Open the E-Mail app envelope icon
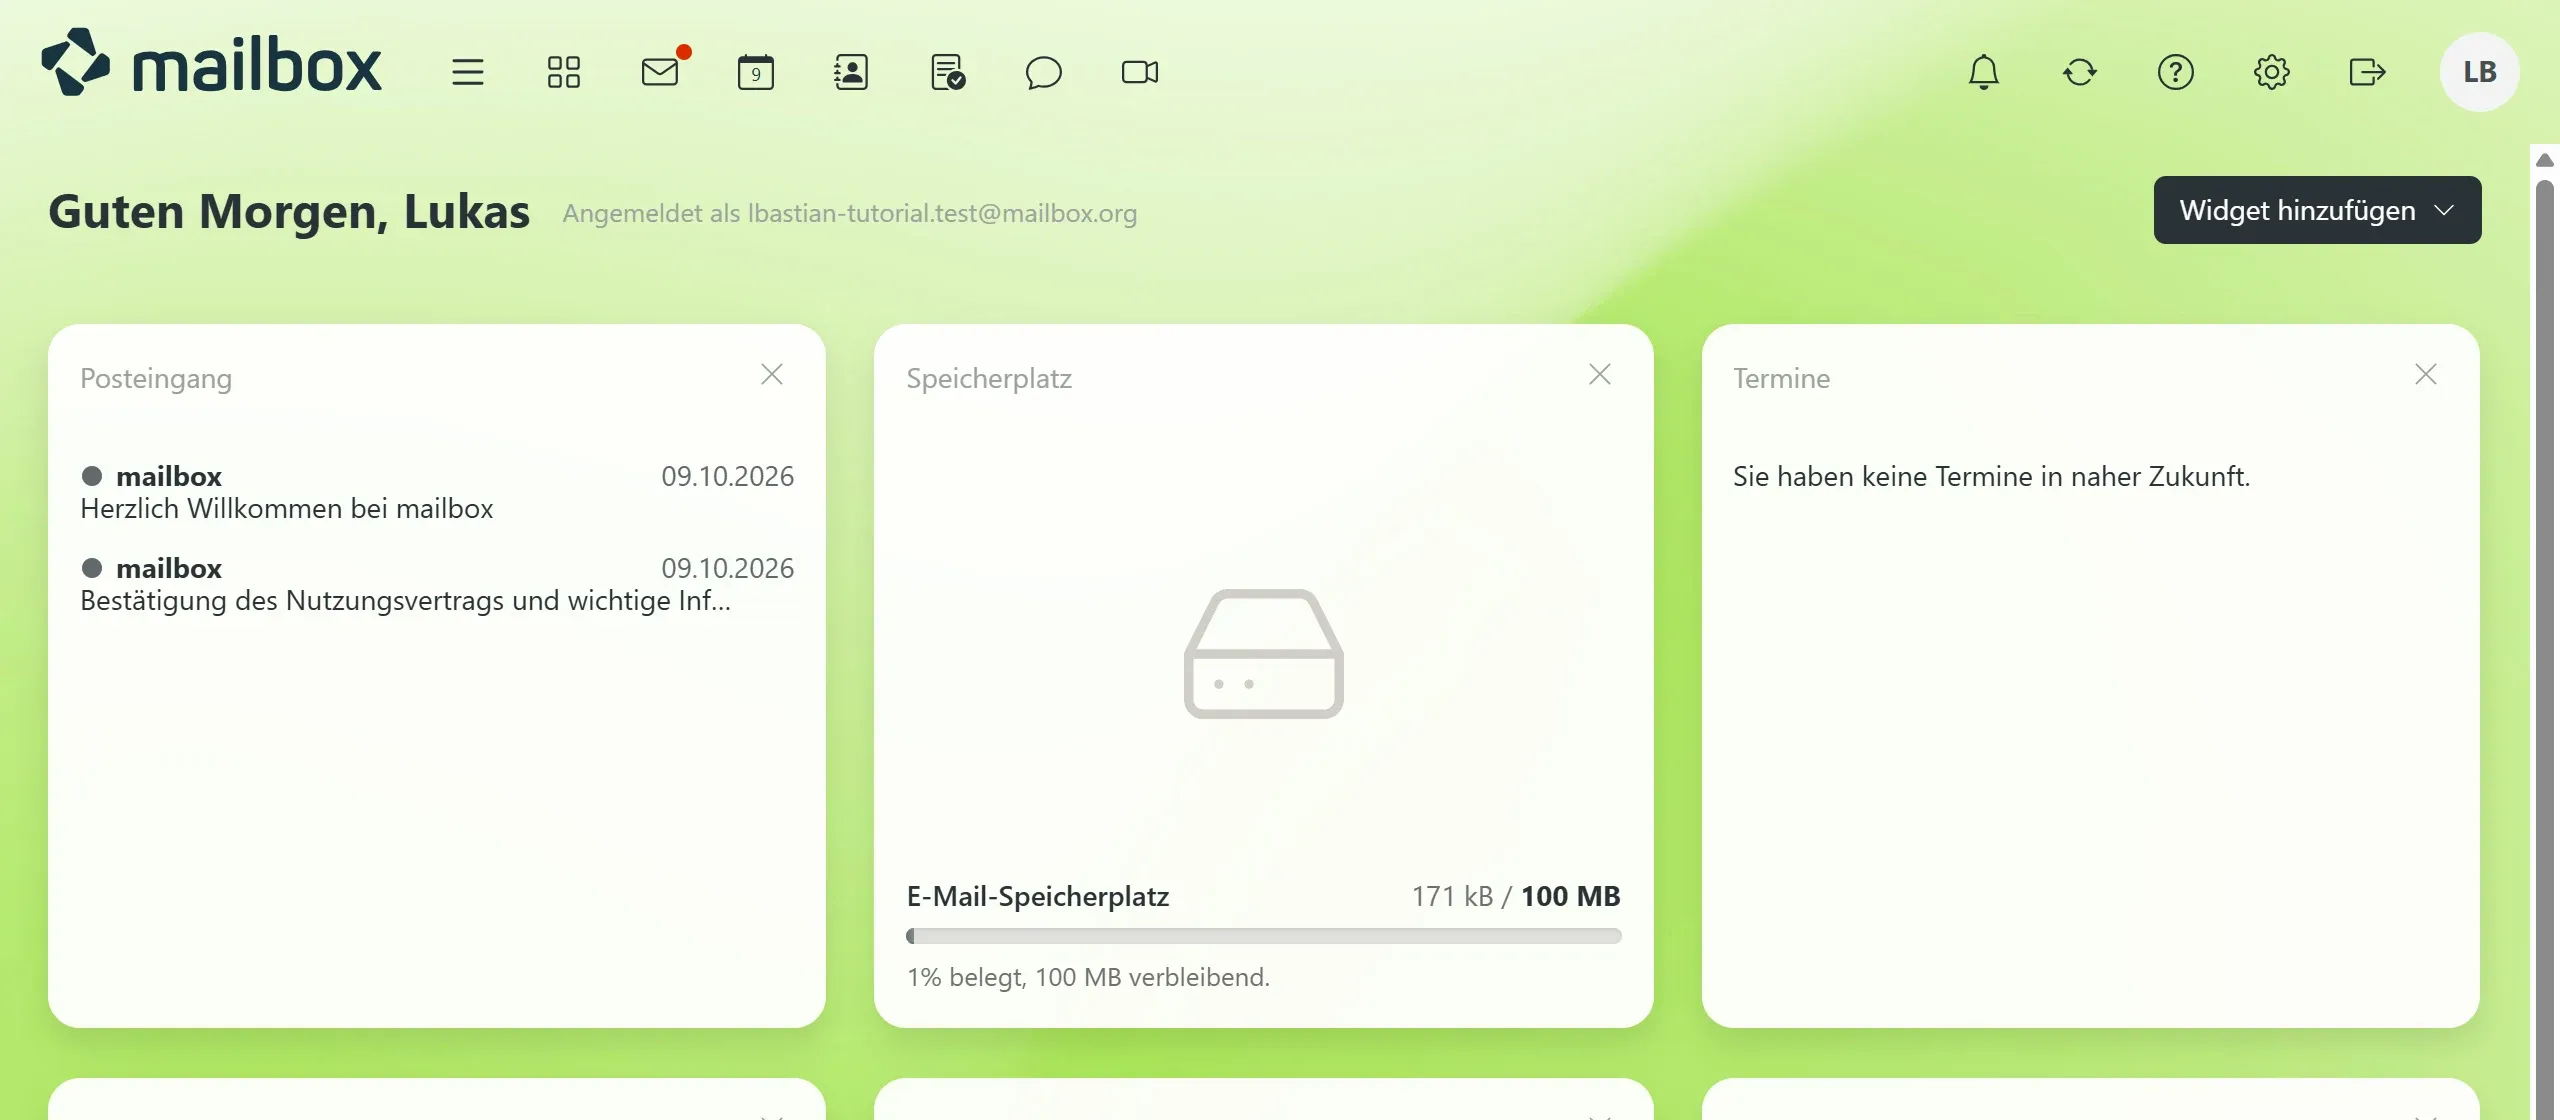The width and height of the screenshot is (2560, 1120). (x=660, y=72)
